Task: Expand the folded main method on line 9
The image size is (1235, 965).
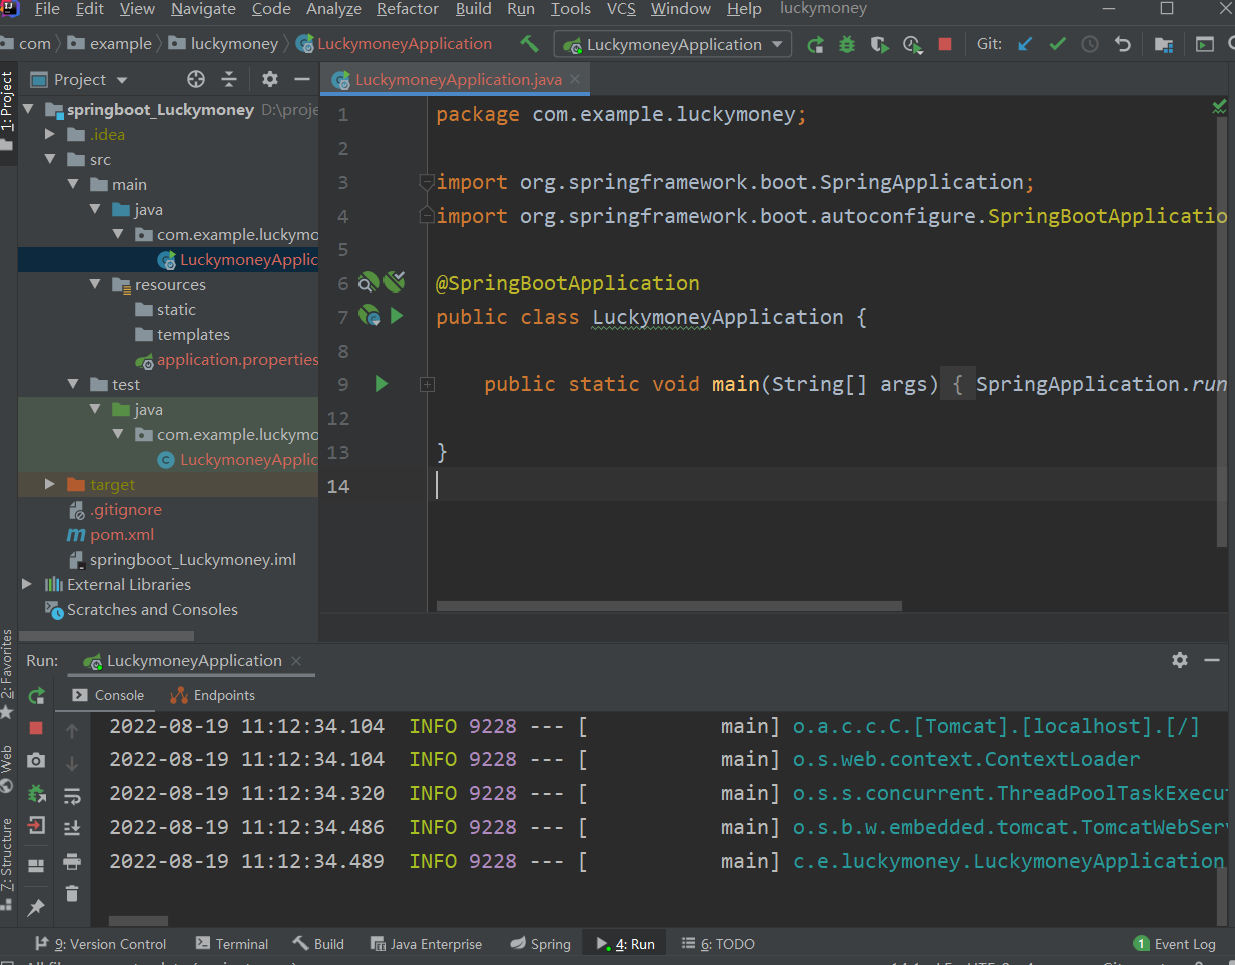Action: 427,384
